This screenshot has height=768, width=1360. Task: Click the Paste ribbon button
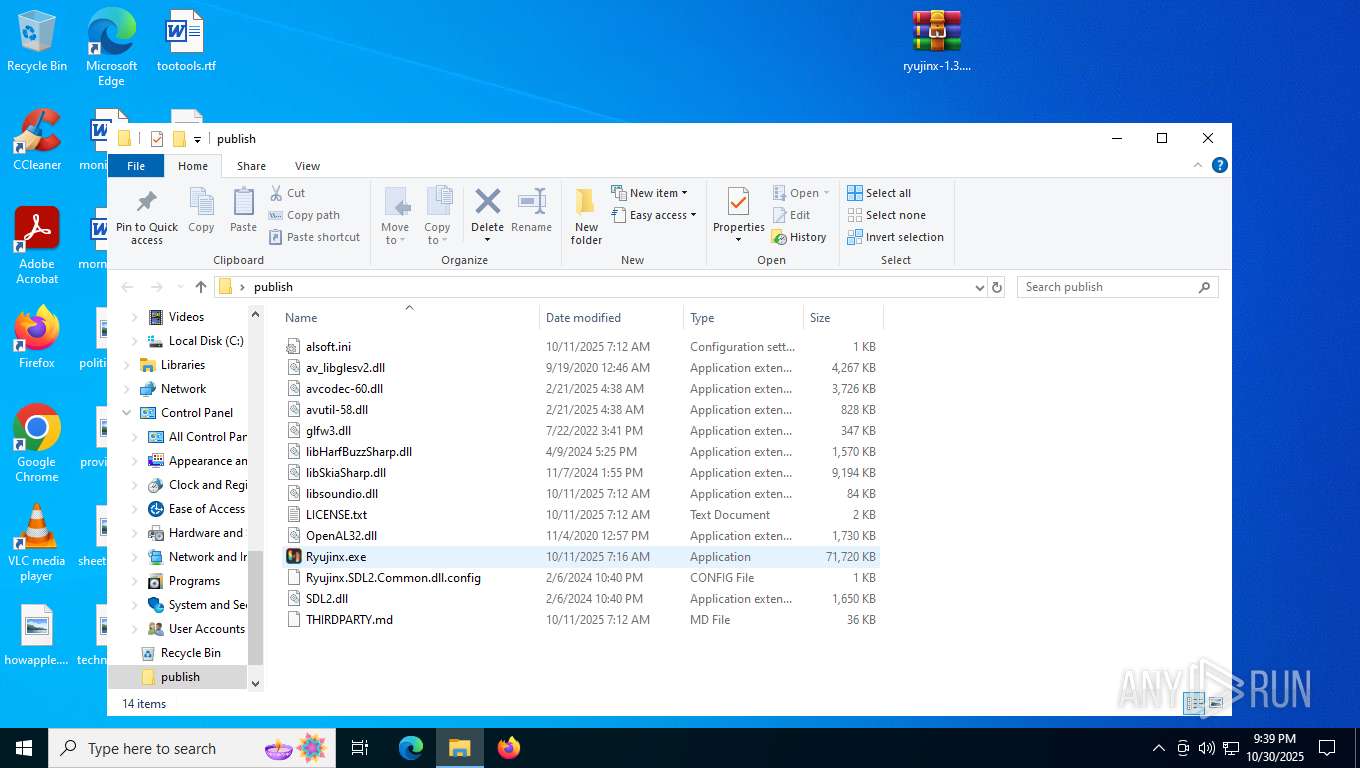click(x=243, y=212)
